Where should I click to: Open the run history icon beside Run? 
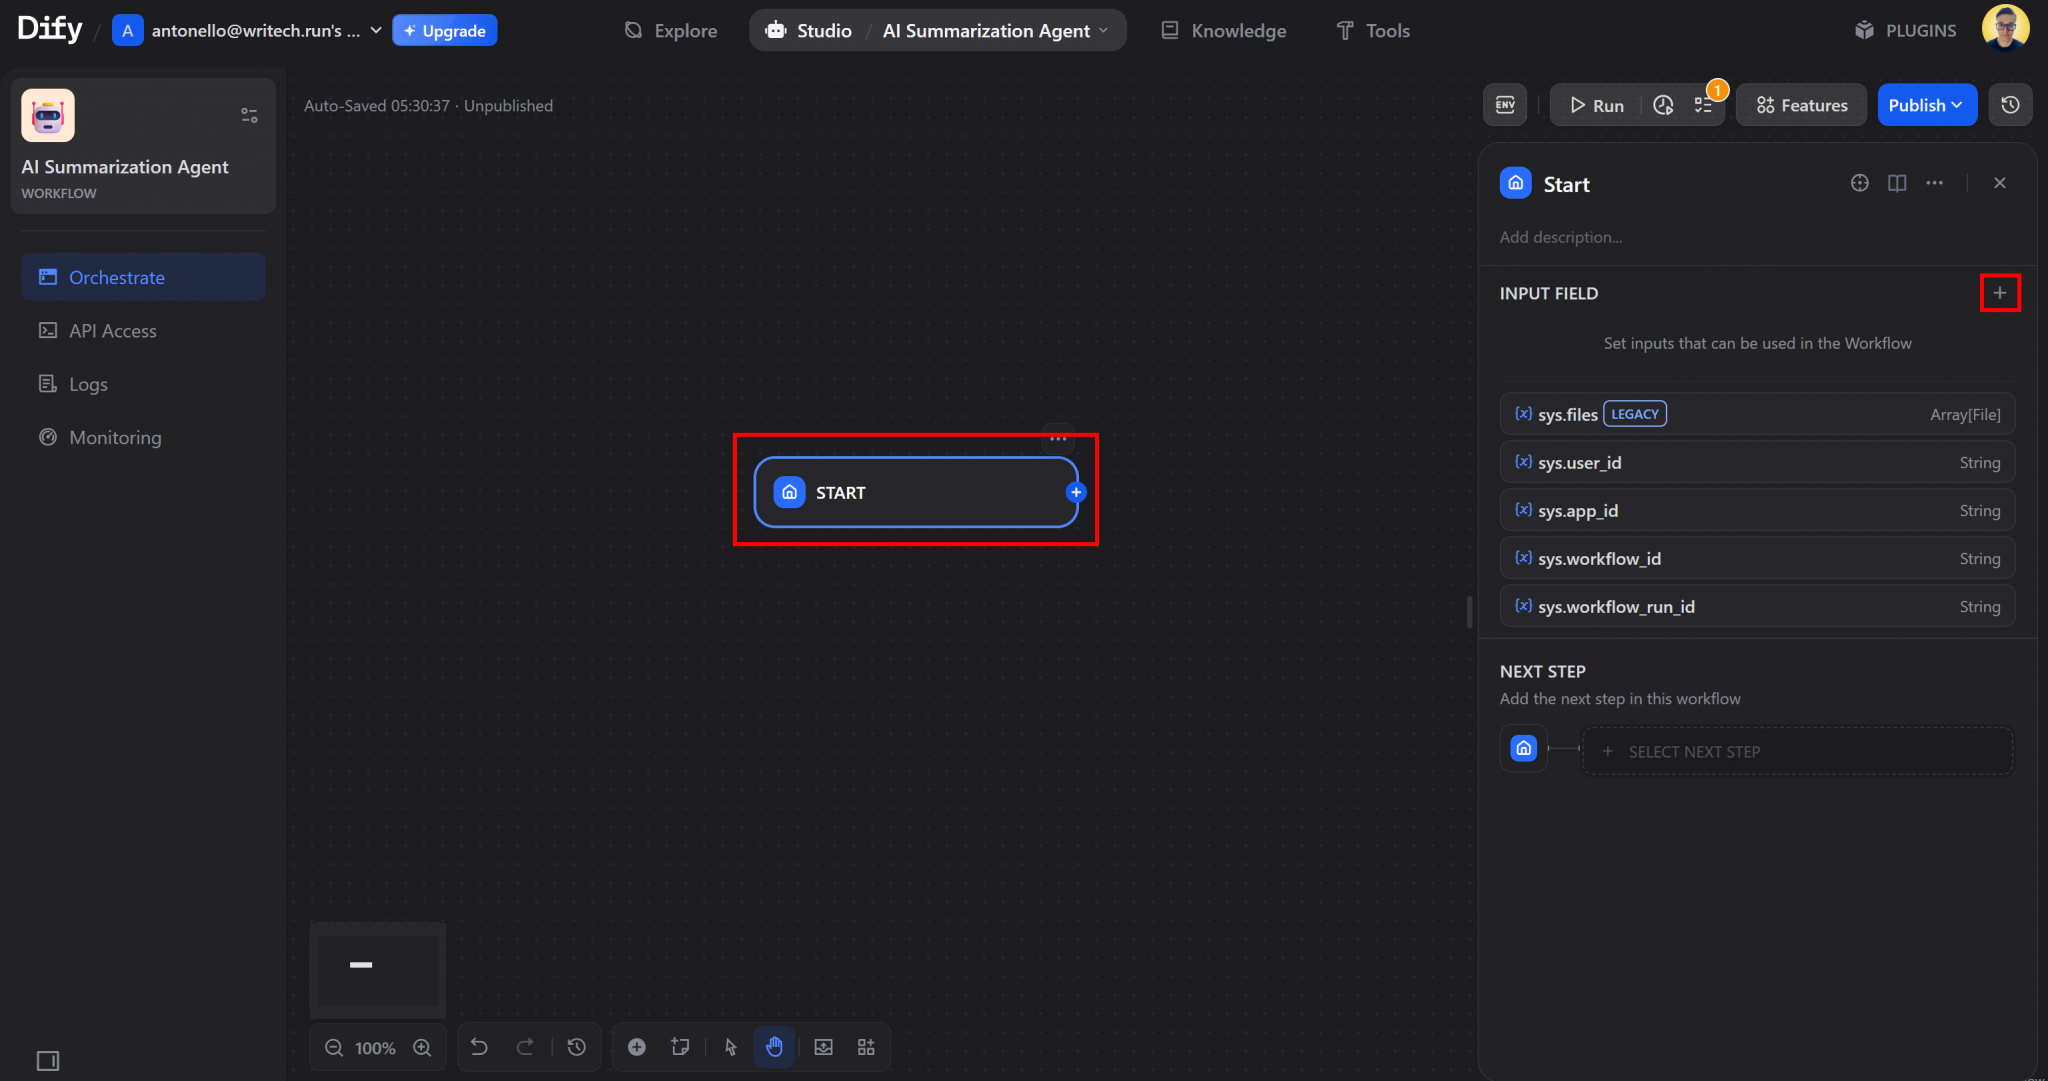coord(1662,105)
